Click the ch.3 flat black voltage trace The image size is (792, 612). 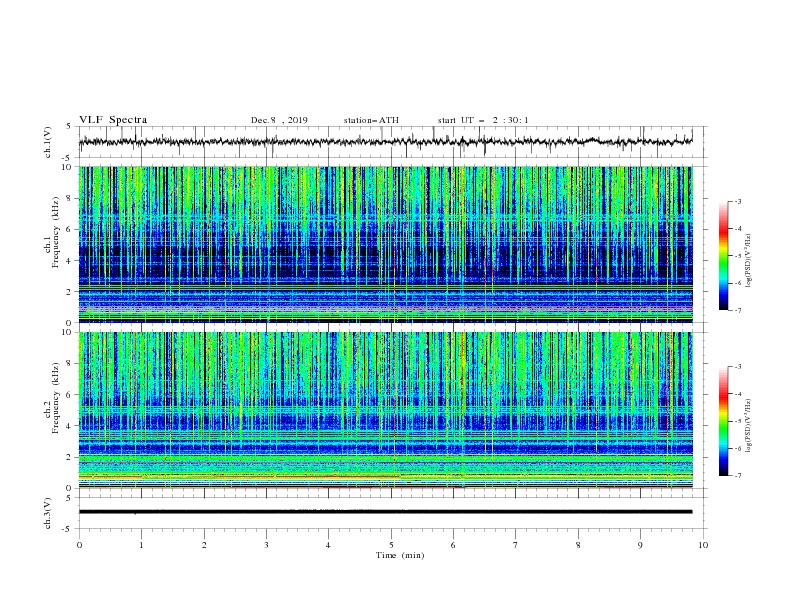tap(385, 512)
